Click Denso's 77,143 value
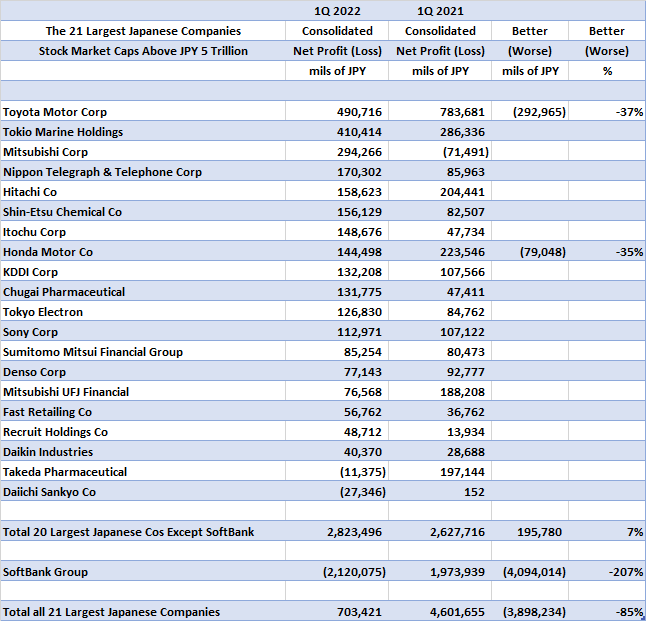Viewport: 646px width, 621px height. pyautogui.click(x=363, y=372)
